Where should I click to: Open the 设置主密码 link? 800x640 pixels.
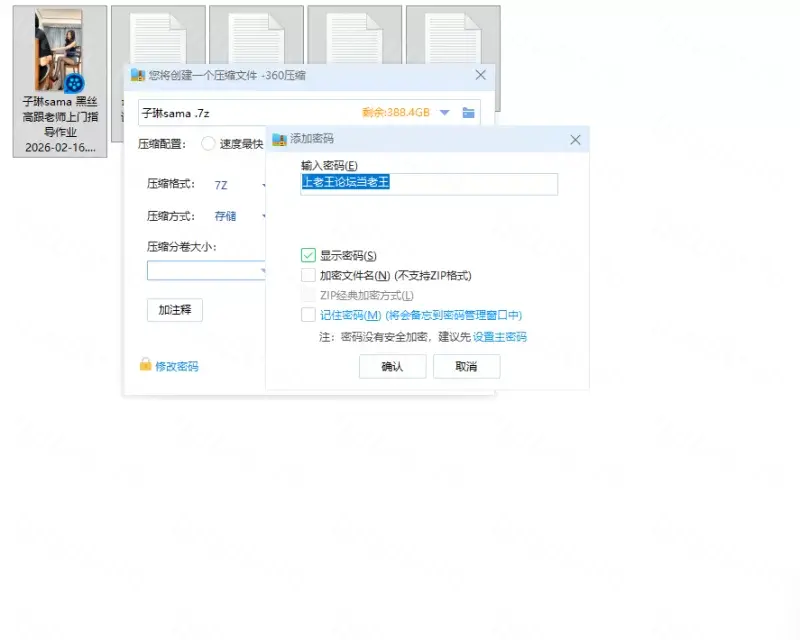click(499, 337)
